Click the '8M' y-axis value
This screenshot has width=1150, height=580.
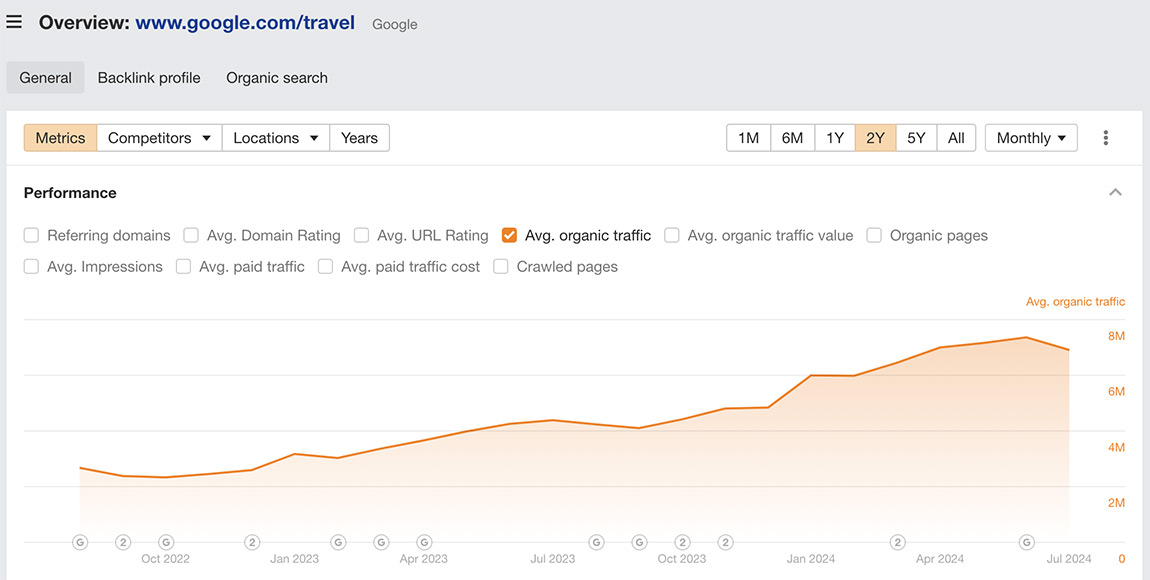(1116, 336)
